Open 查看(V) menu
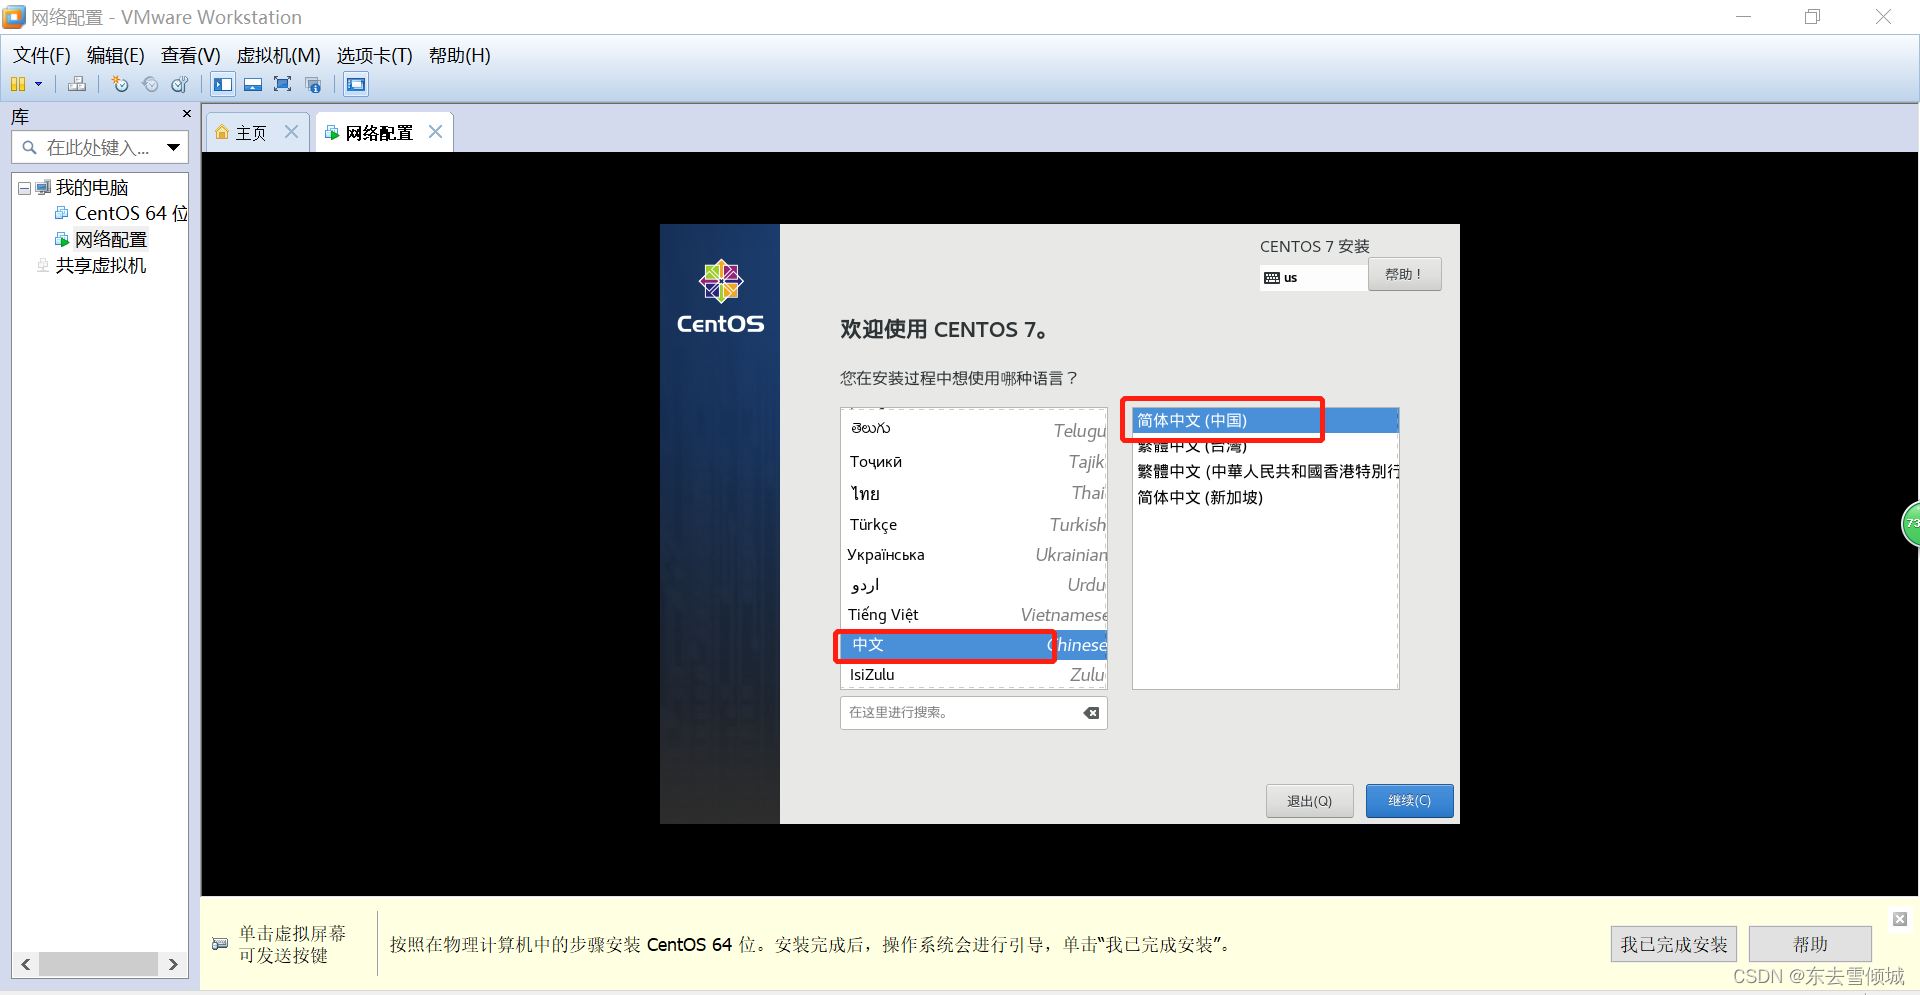 [x=191, y=55]
